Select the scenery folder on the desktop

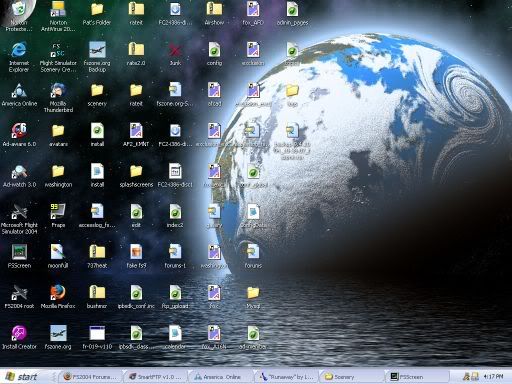click(x=97, y=90)
